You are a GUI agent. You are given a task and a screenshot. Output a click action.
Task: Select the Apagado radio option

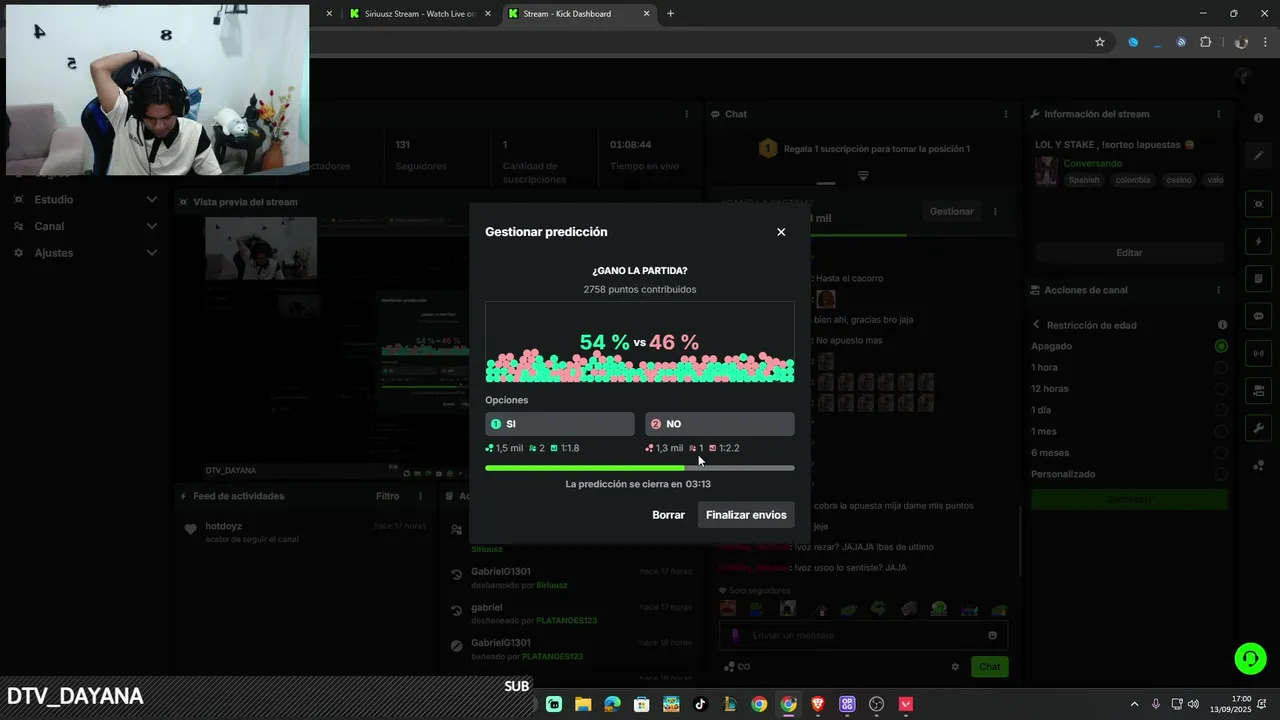tap(1221, 346)
